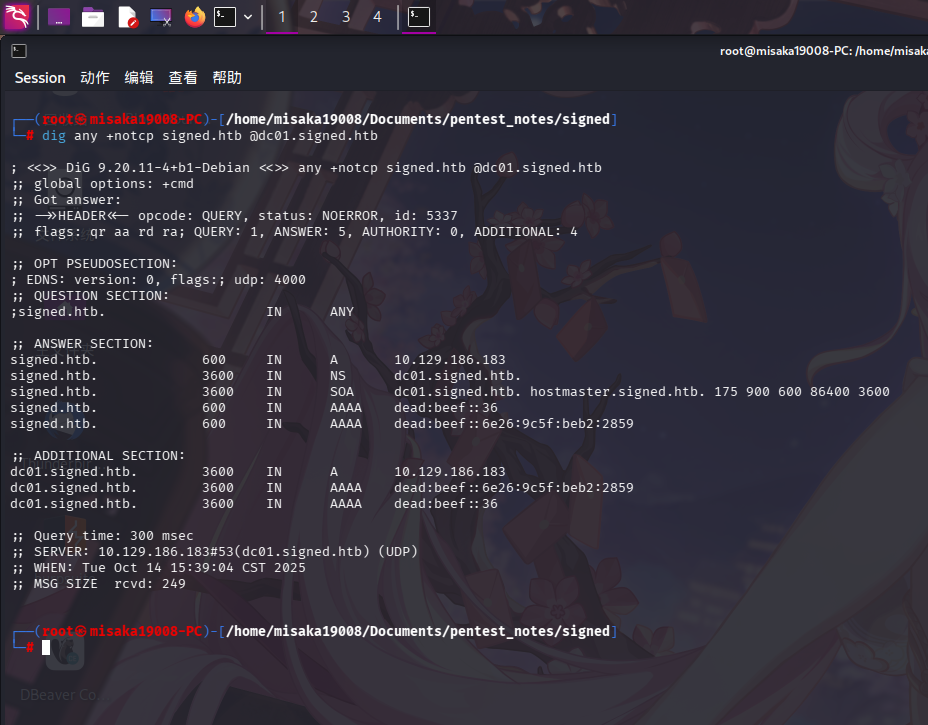Open the Session menu
This screenshot has height=725, width=928.
40,78
